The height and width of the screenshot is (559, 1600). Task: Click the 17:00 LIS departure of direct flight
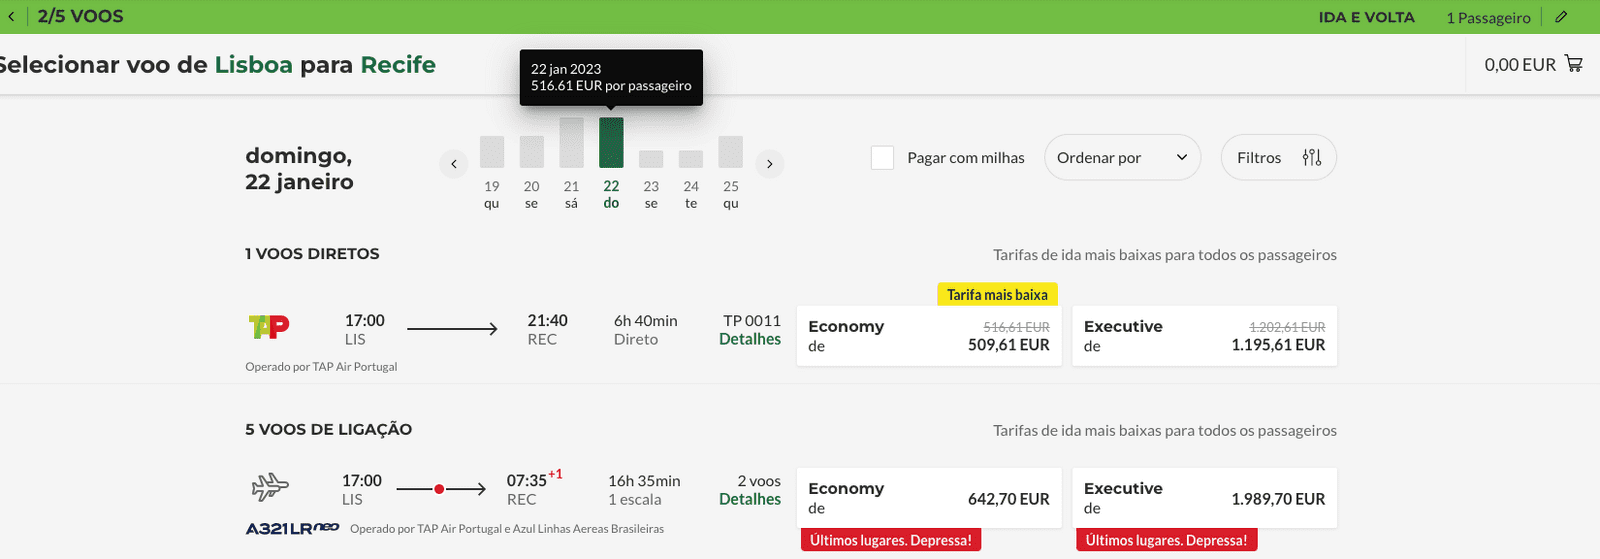tap(364, 330)
